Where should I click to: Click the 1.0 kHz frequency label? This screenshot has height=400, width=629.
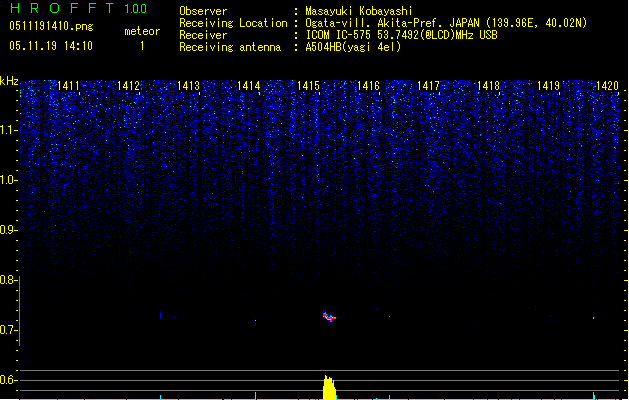[8, 180]
